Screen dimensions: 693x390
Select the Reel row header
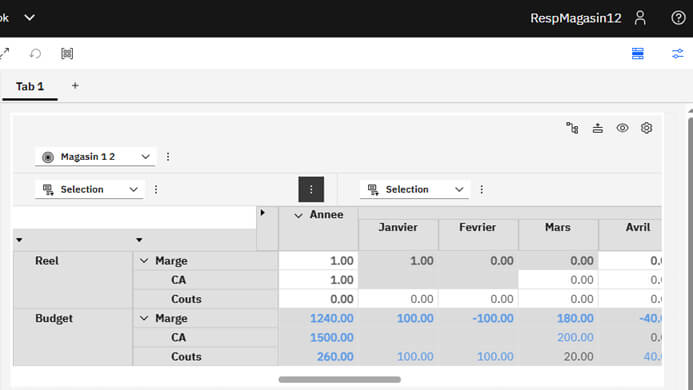tap(73, 280)
